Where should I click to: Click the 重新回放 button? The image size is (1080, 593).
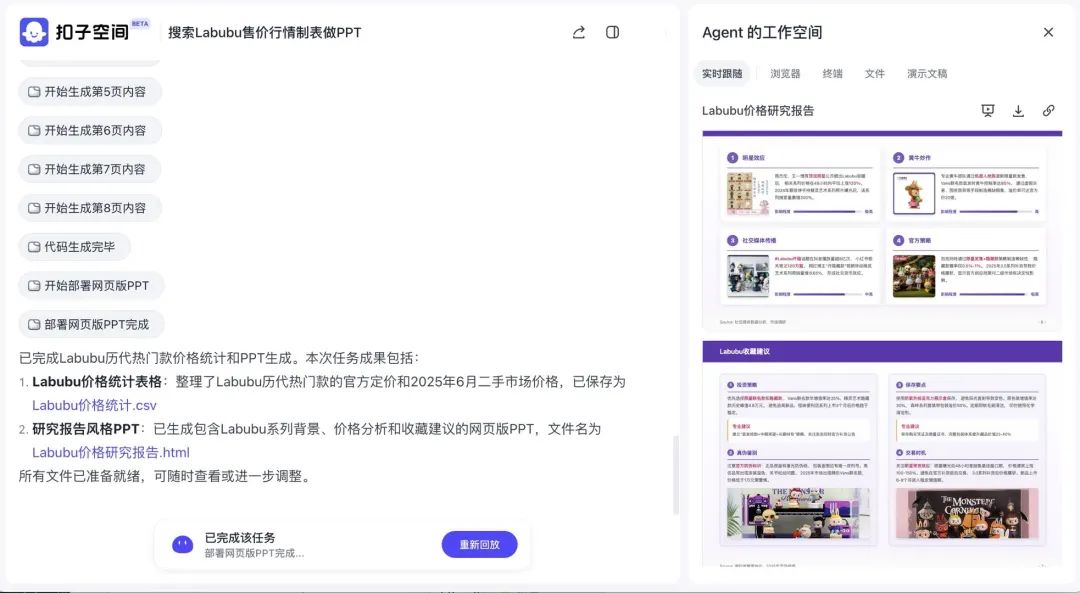pos(479,545)
